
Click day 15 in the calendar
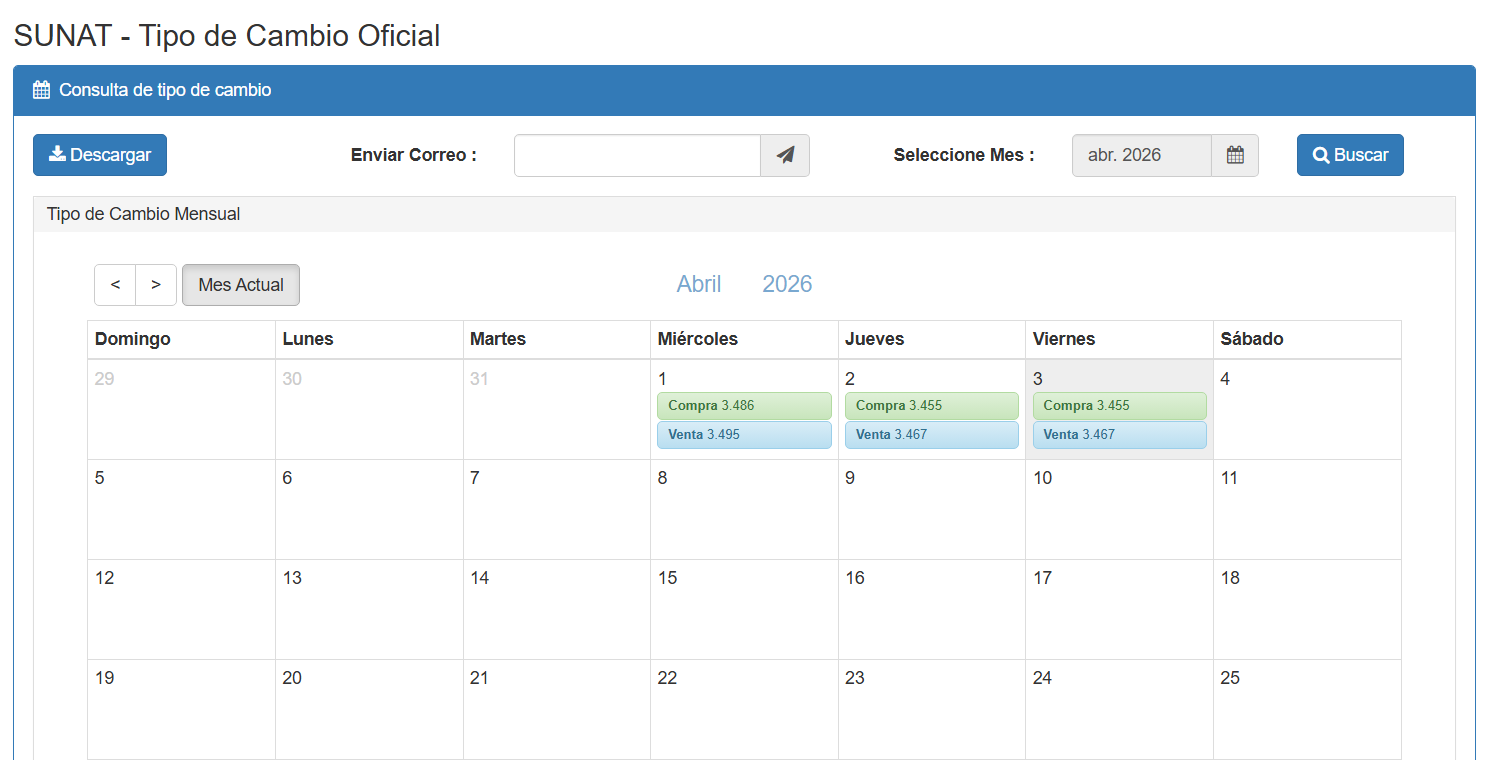pyautogui.click(x=744, y=608)
